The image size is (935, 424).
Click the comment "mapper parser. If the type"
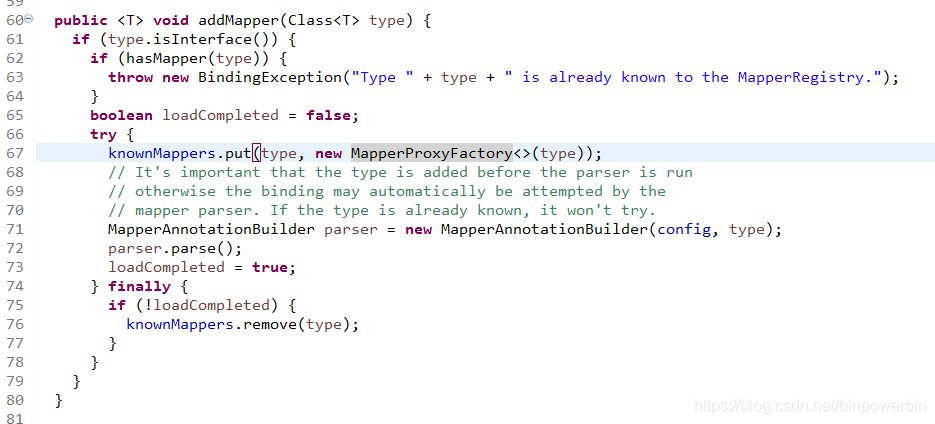[382, 211]
